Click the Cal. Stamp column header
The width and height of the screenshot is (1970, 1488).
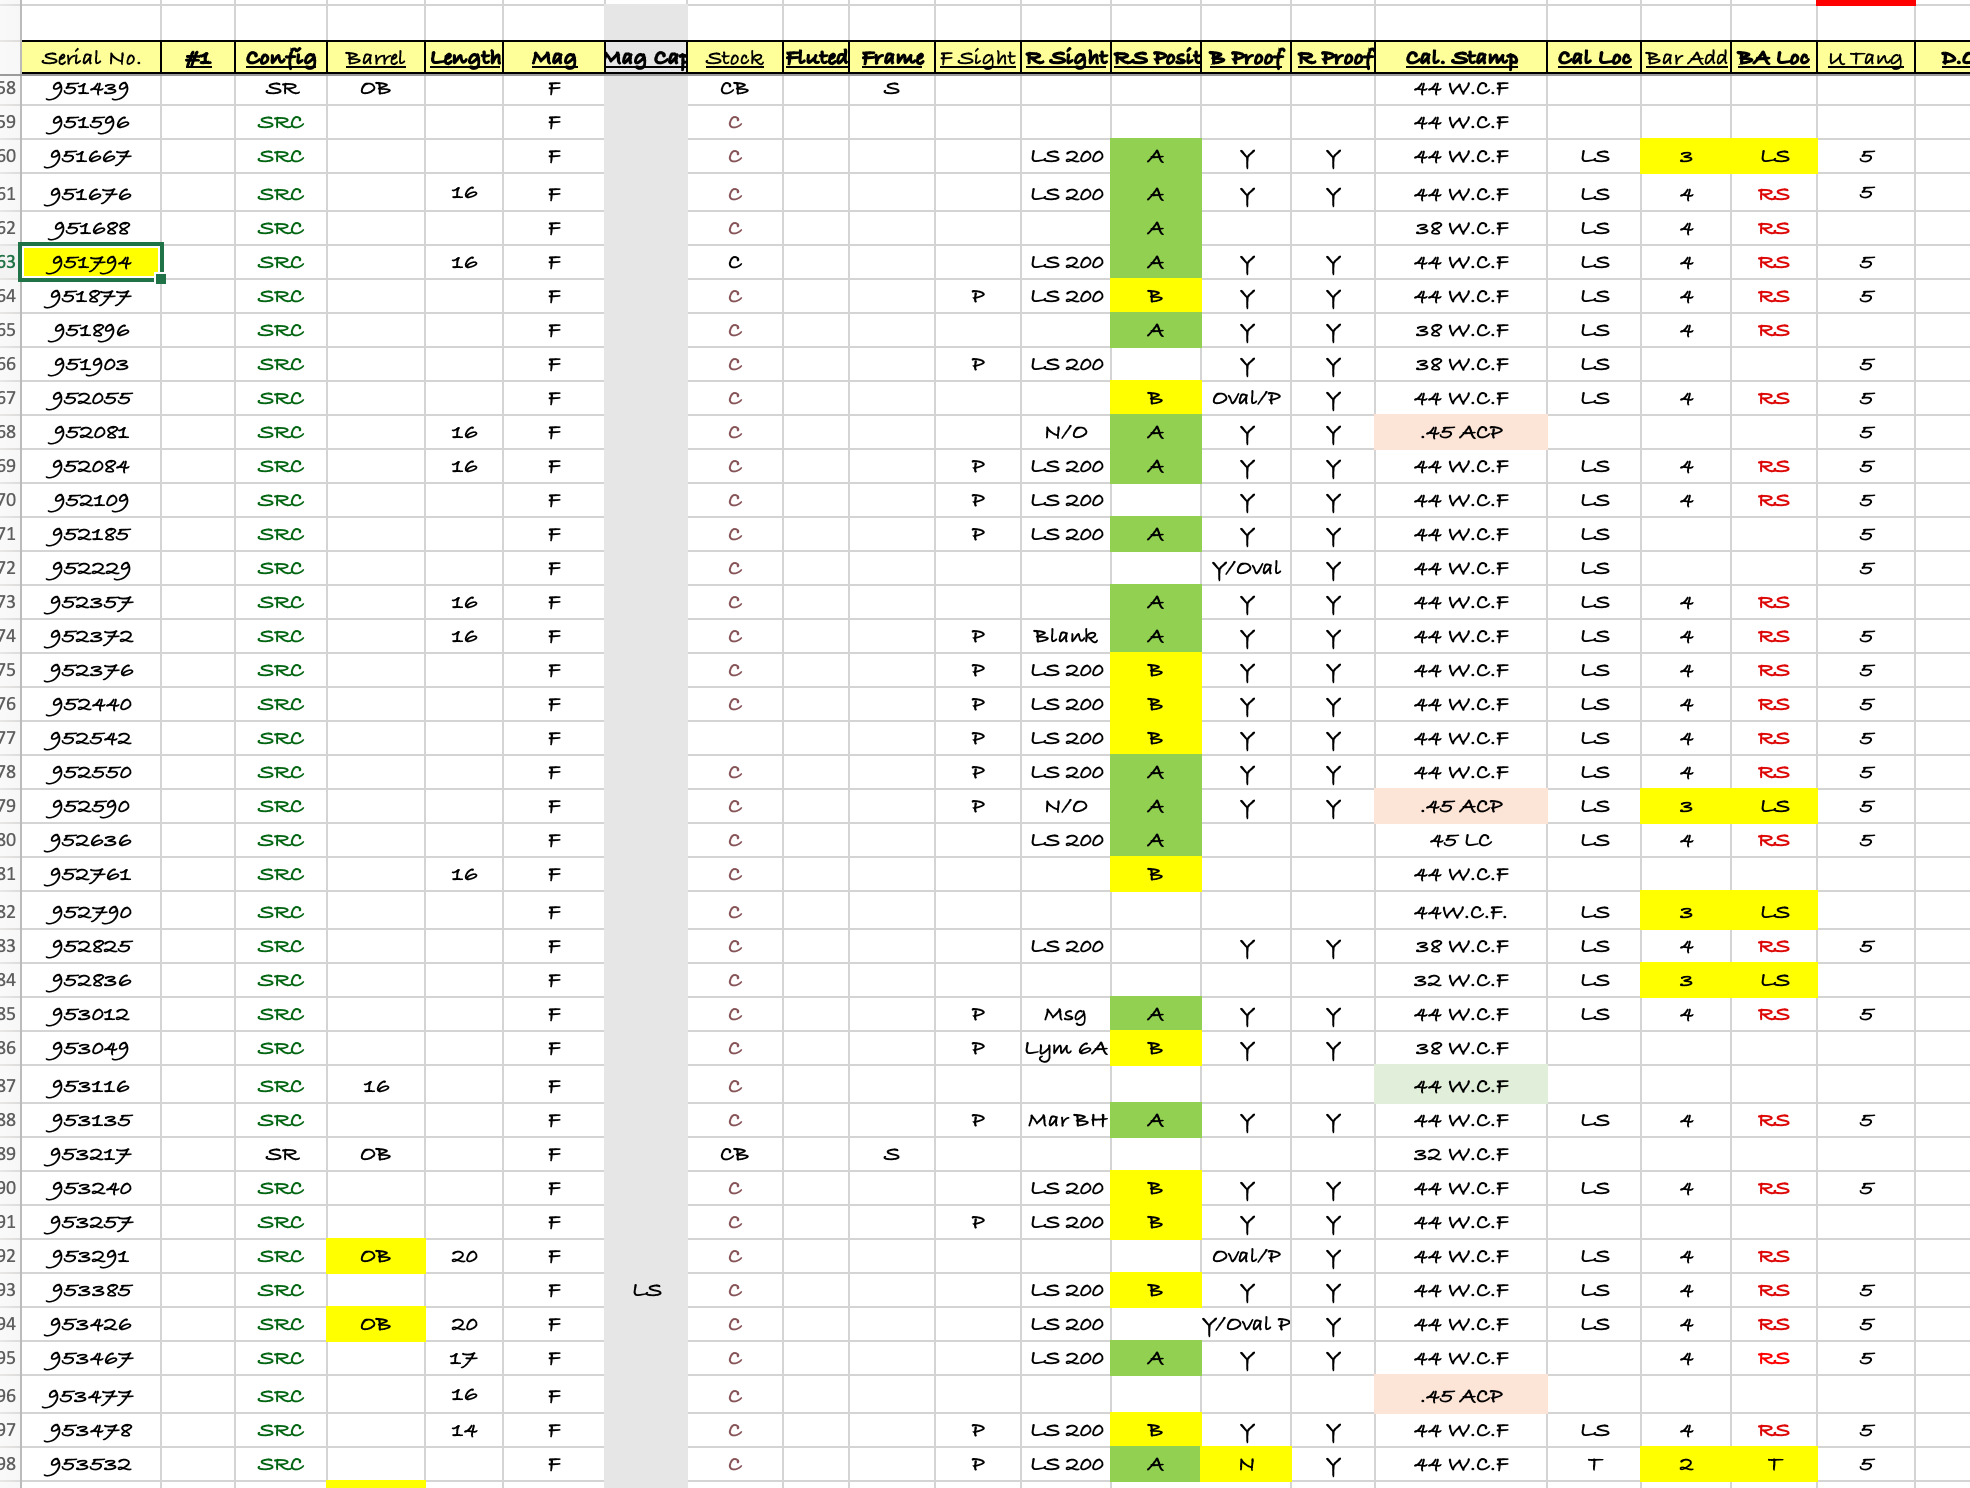[1460, 58]
